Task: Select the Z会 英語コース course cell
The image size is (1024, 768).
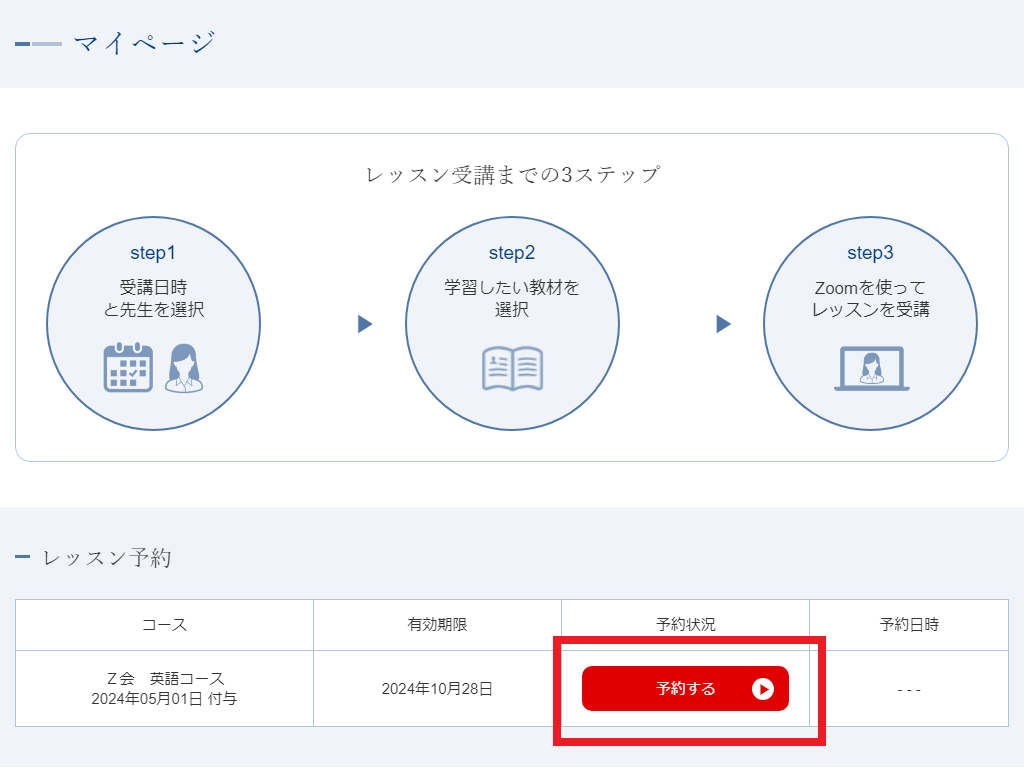Action: [x=164, y=689]
